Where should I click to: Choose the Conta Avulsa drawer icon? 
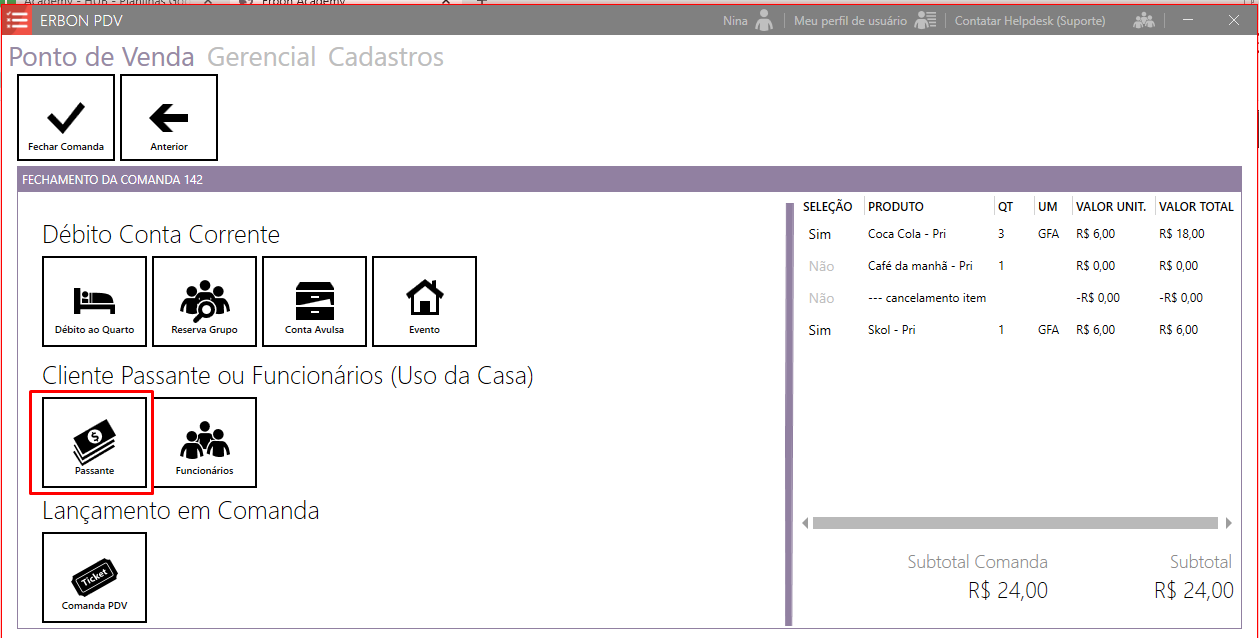(x=314, y=301)
